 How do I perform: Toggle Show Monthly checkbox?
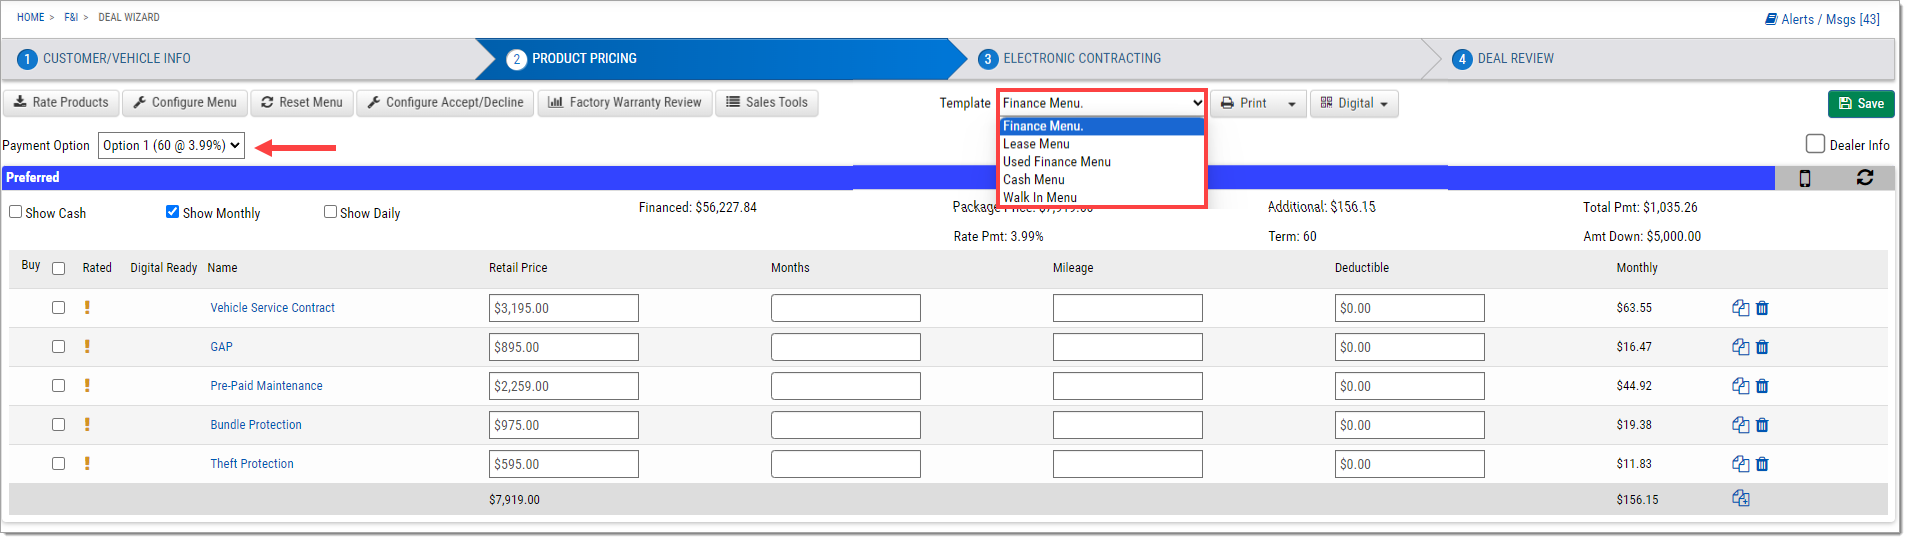[x=172, y=212]
